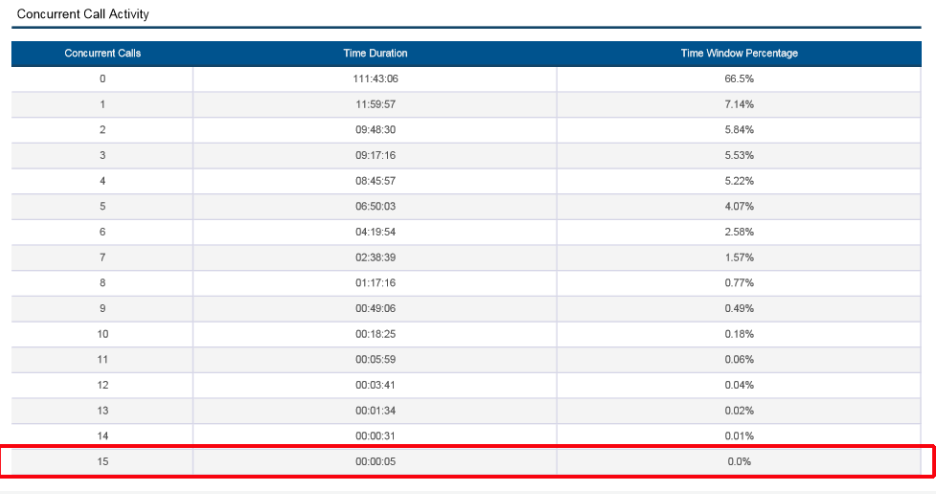Click concurrent calls value 10
This screenshot has width=936, height=494.
(103, 334)
